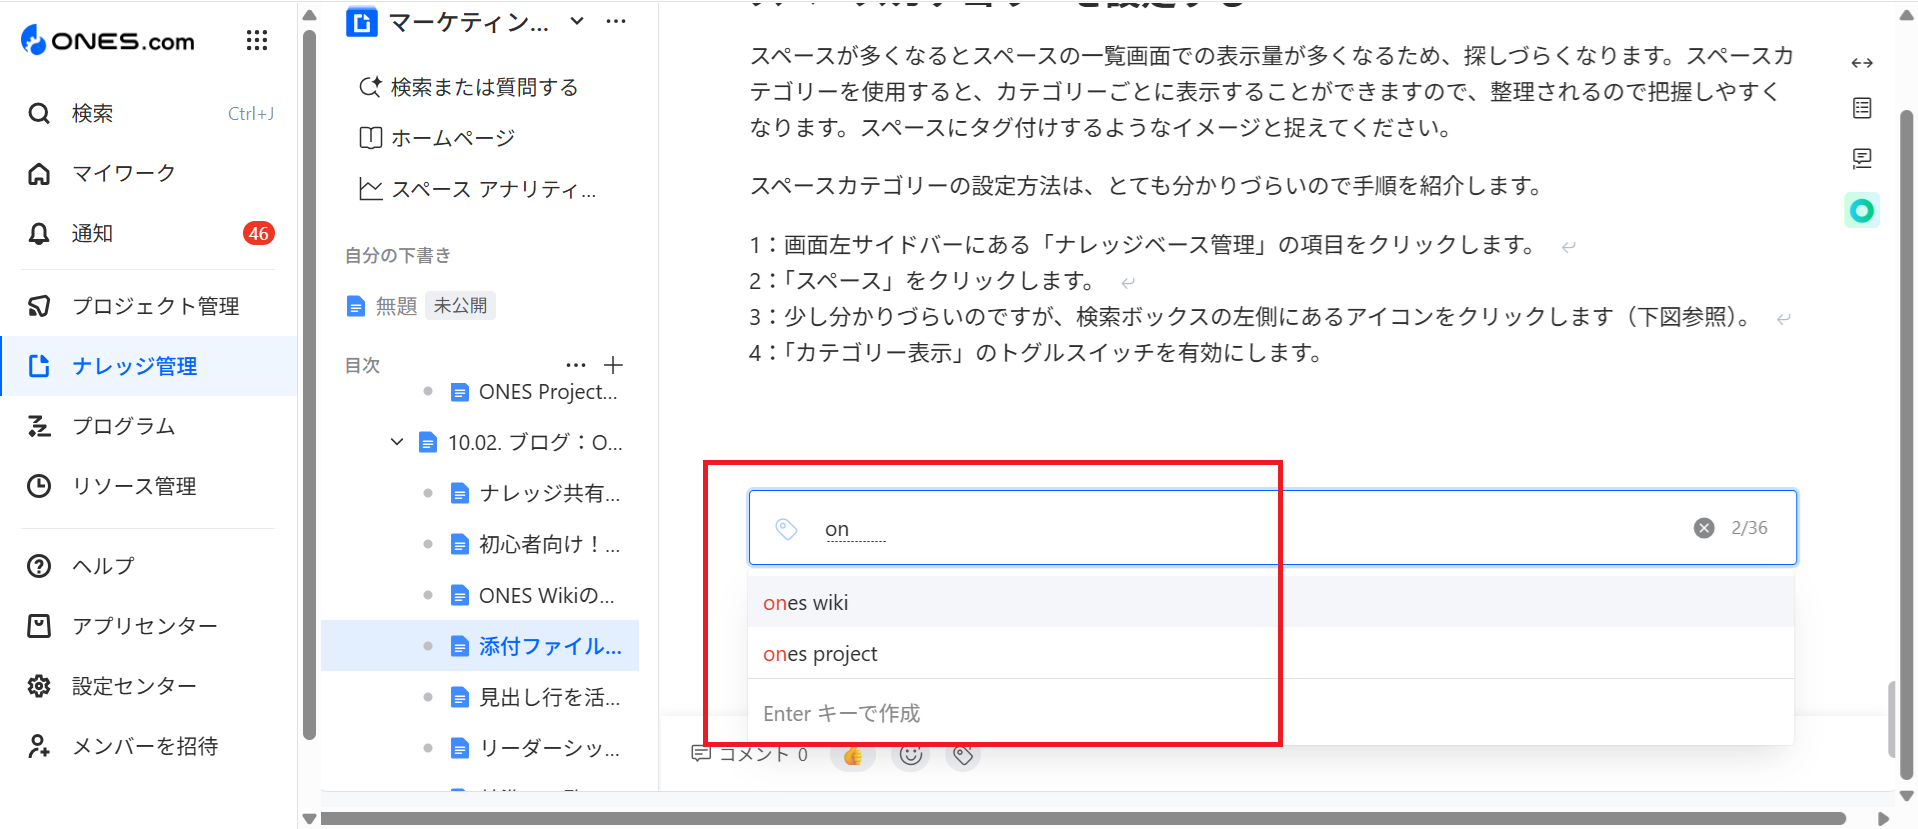Click the 設定センター gear icon
1918x829 pixels.
(x=39, y=686)
